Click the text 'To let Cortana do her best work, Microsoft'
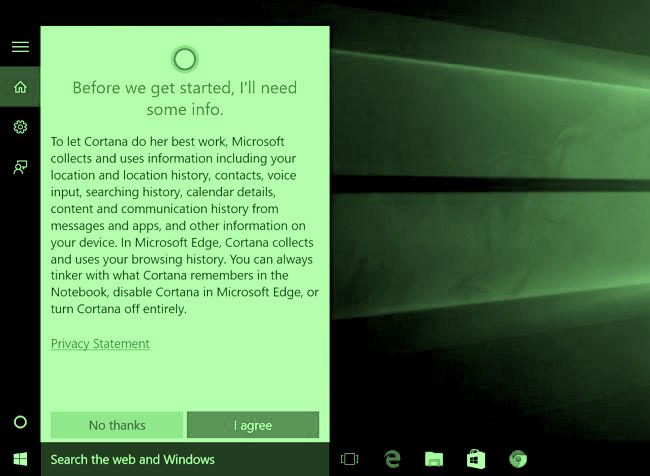 click(167, 142)
